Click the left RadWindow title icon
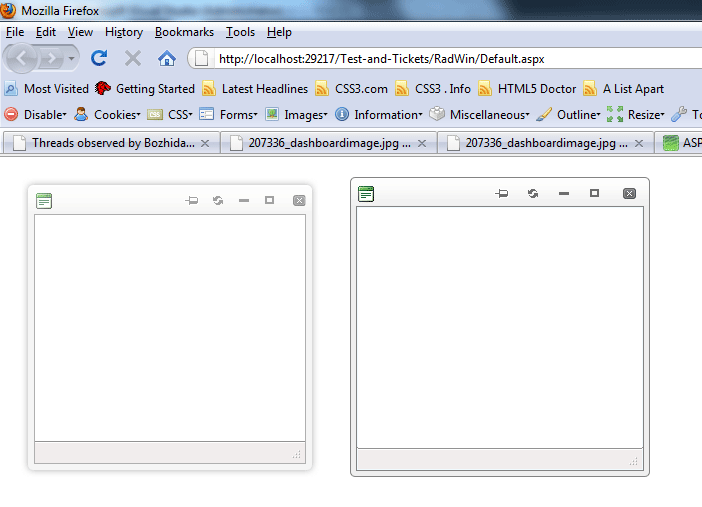The width and height of the screenshot is (702, 507). tap(44, 201)
